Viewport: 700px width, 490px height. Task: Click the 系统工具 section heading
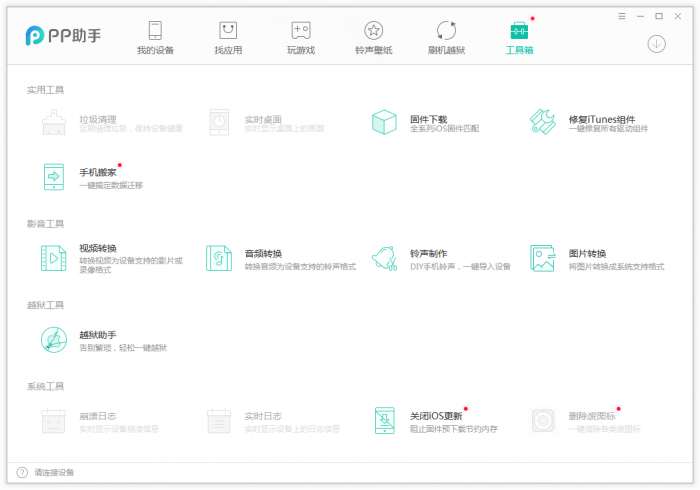[46, 386]
